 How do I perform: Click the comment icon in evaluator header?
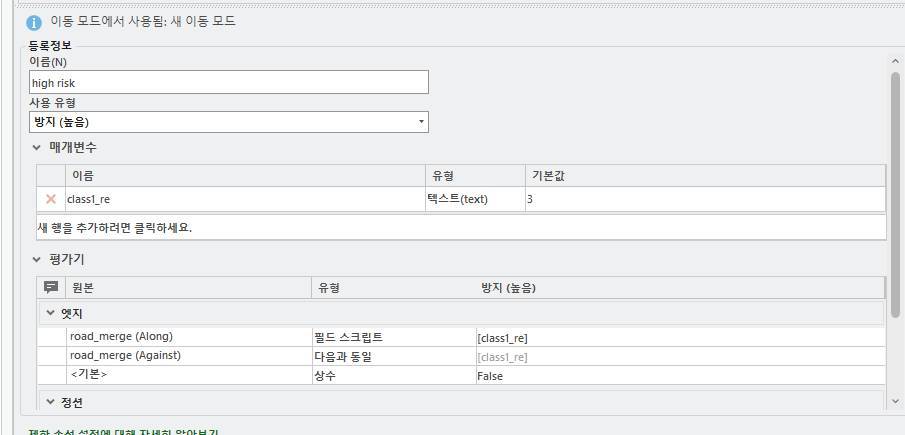coord(51,288)
